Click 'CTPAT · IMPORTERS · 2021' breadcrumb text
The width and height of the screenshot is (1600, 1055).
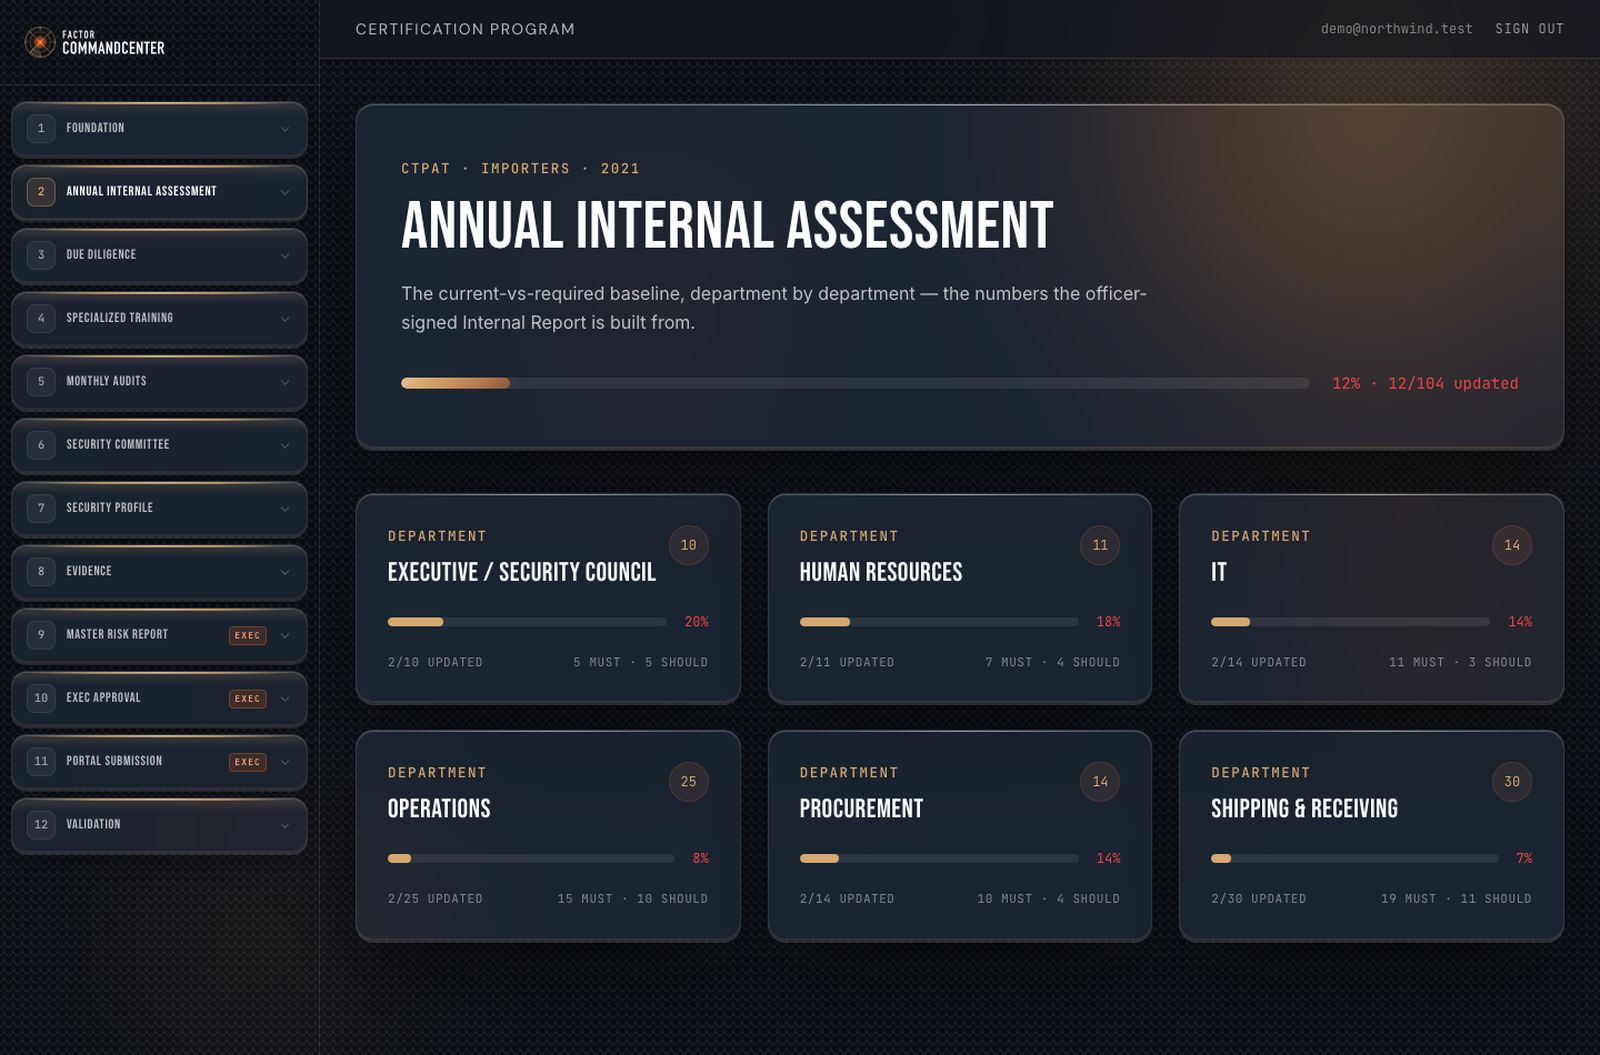[x=520, y=169]
